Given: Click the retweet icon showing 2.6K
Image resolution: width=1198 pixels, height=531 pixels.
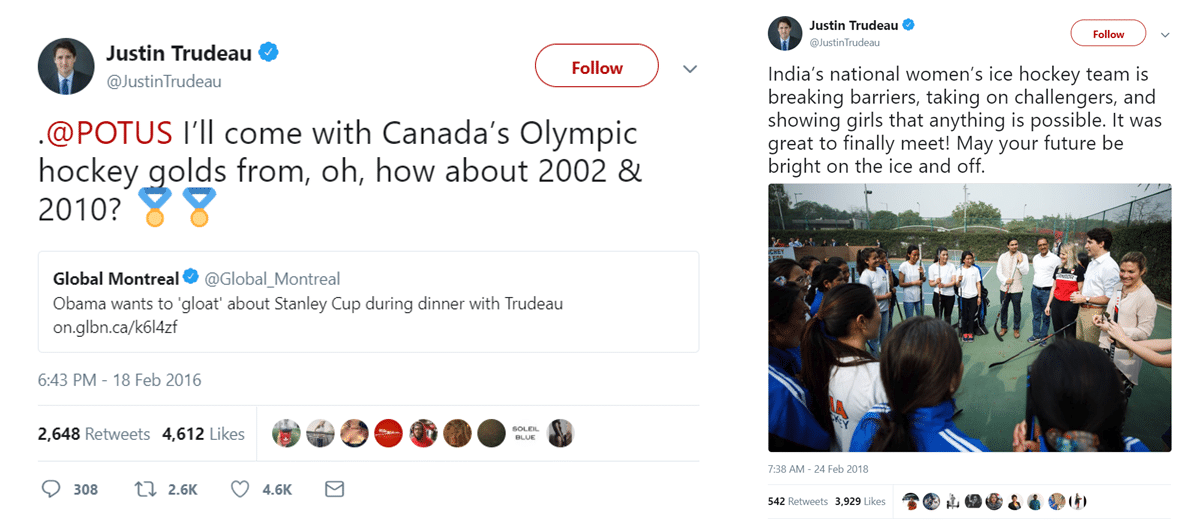Looking at the screenshot, I should pos(144,489).
